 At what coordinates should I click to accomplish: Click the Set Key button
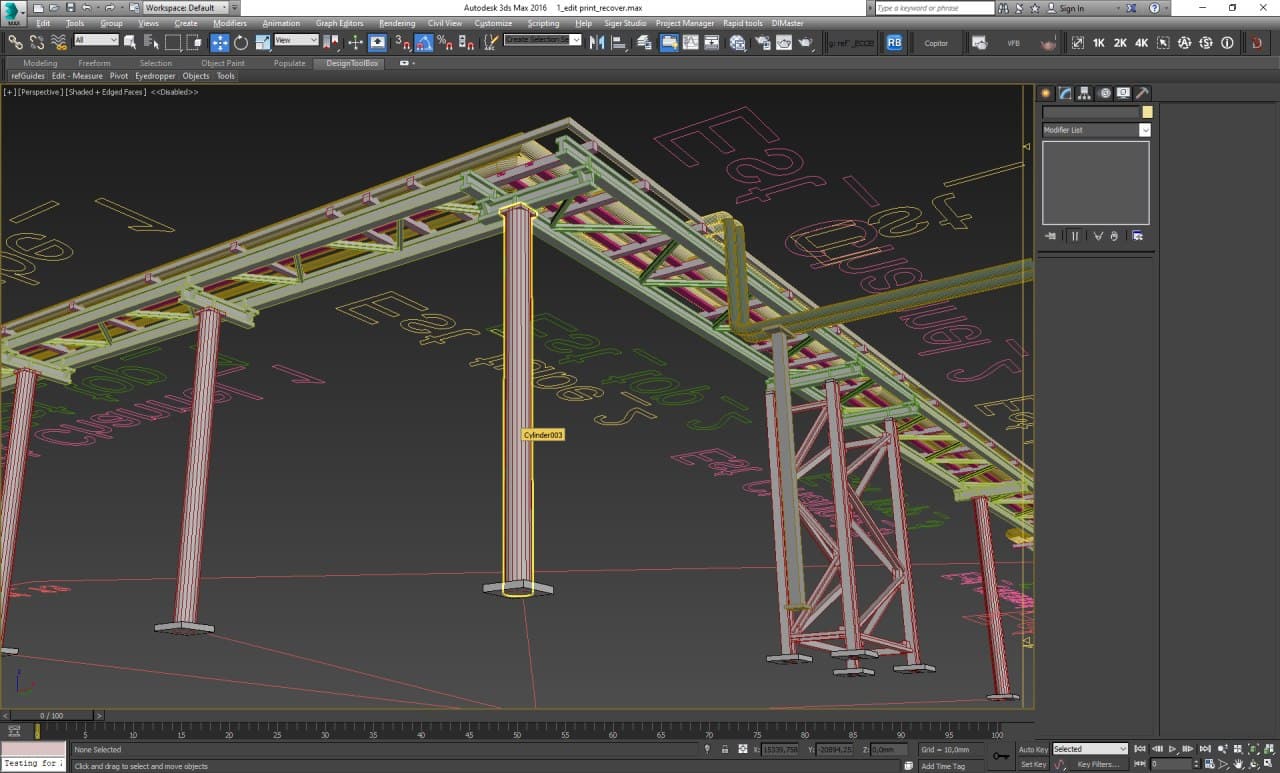(x=1033, y=764)
